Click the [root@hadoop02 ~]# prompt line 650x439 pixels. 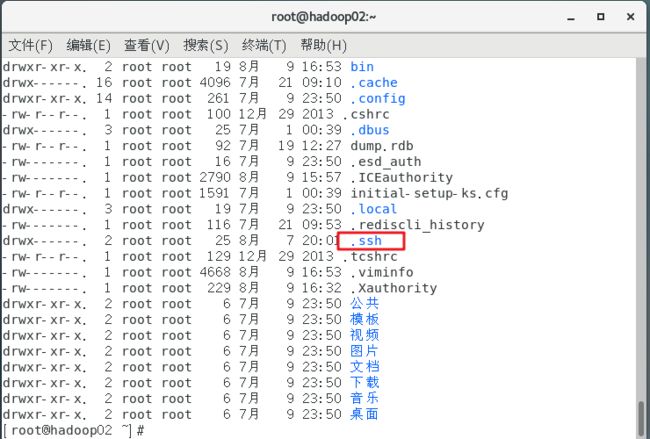point(74,430)
